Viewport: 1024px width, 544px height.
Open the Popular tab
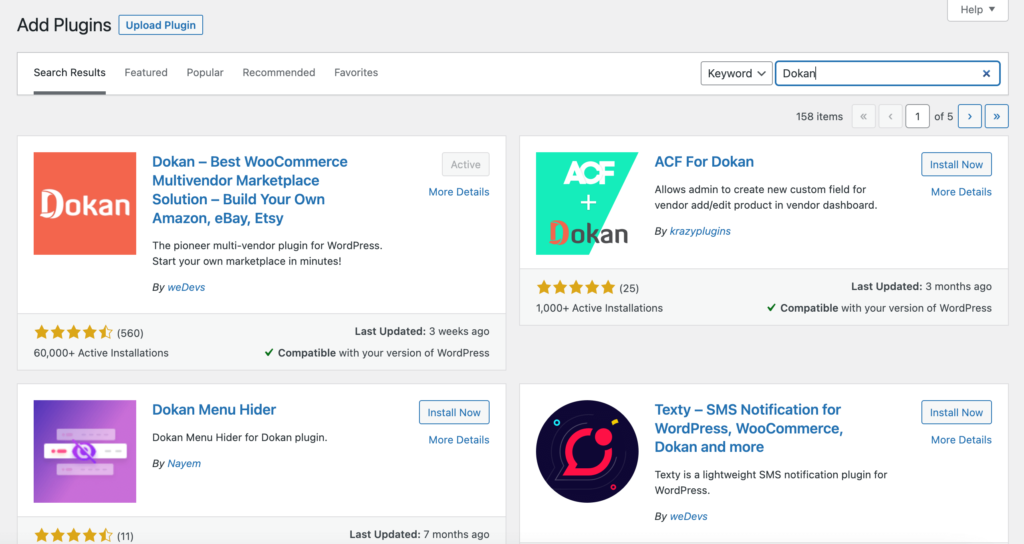click(x=205, y=73)
